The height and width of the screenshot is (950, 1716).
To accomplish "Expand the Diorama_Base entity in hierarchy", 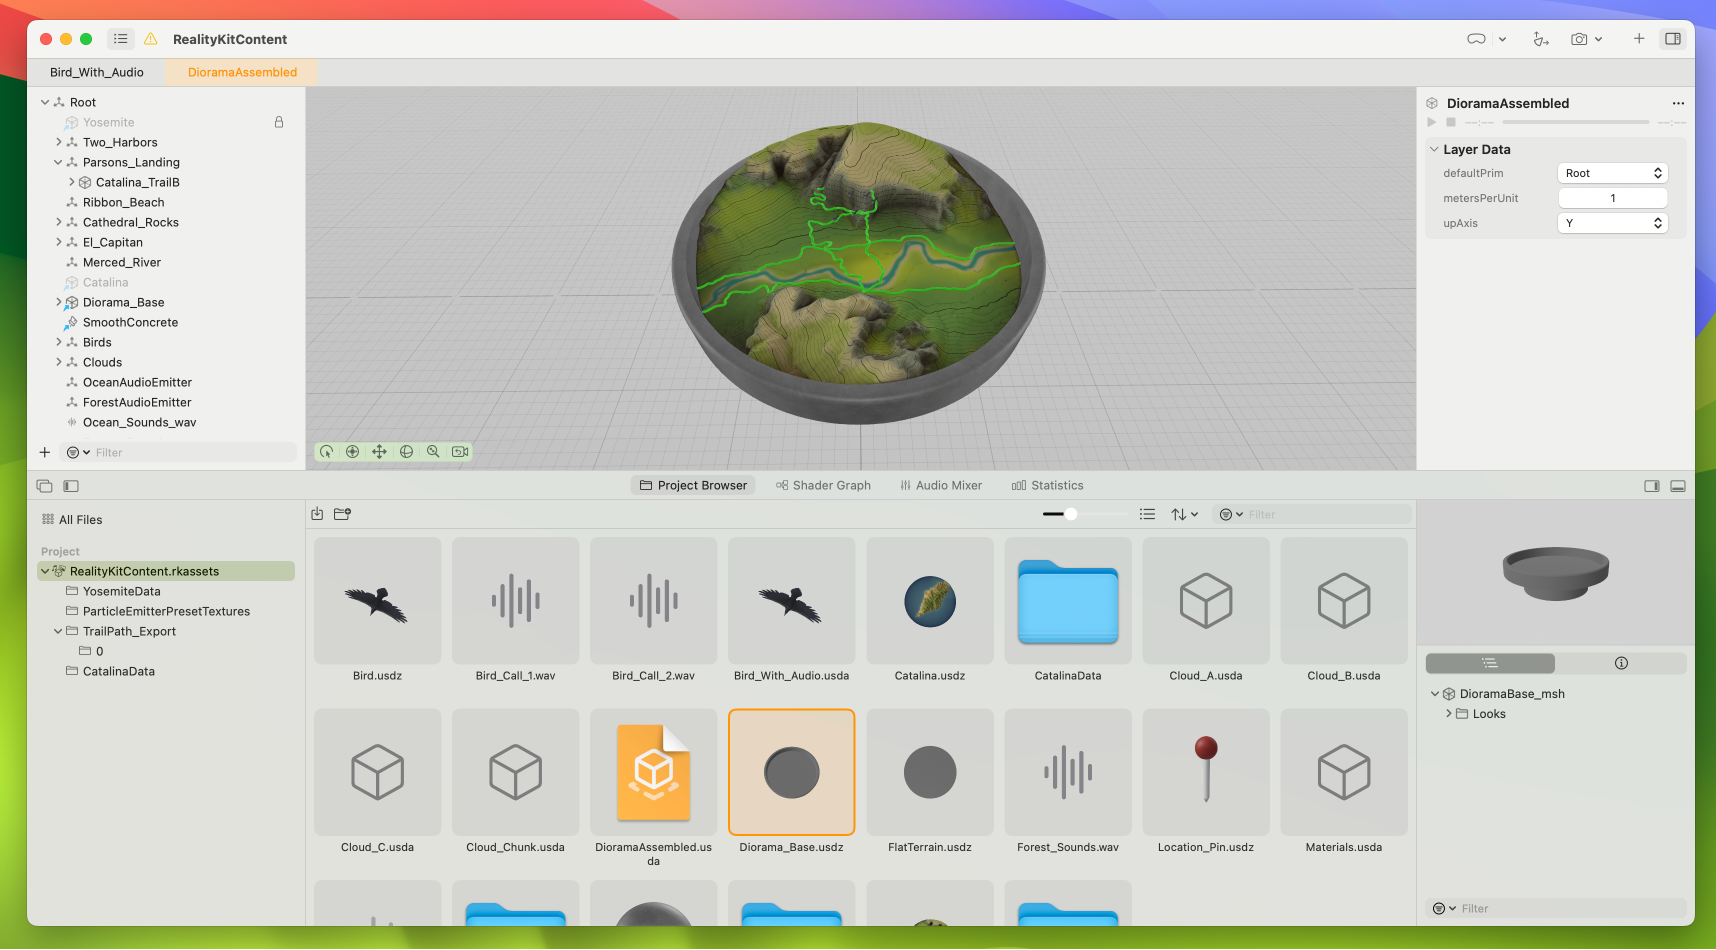I will (x=58, y=302).
